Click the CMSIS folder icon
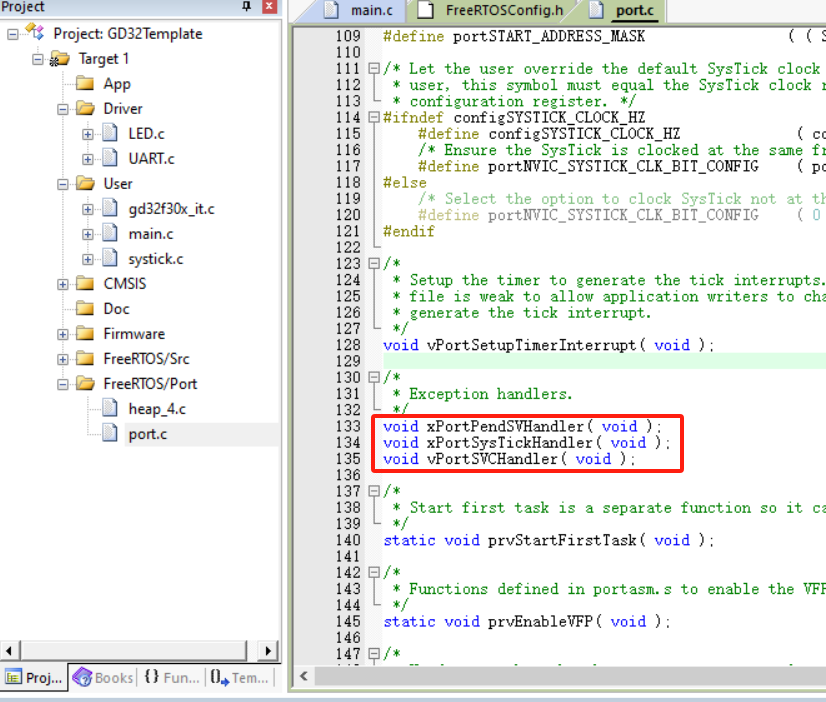 click(x=85, y=283)
